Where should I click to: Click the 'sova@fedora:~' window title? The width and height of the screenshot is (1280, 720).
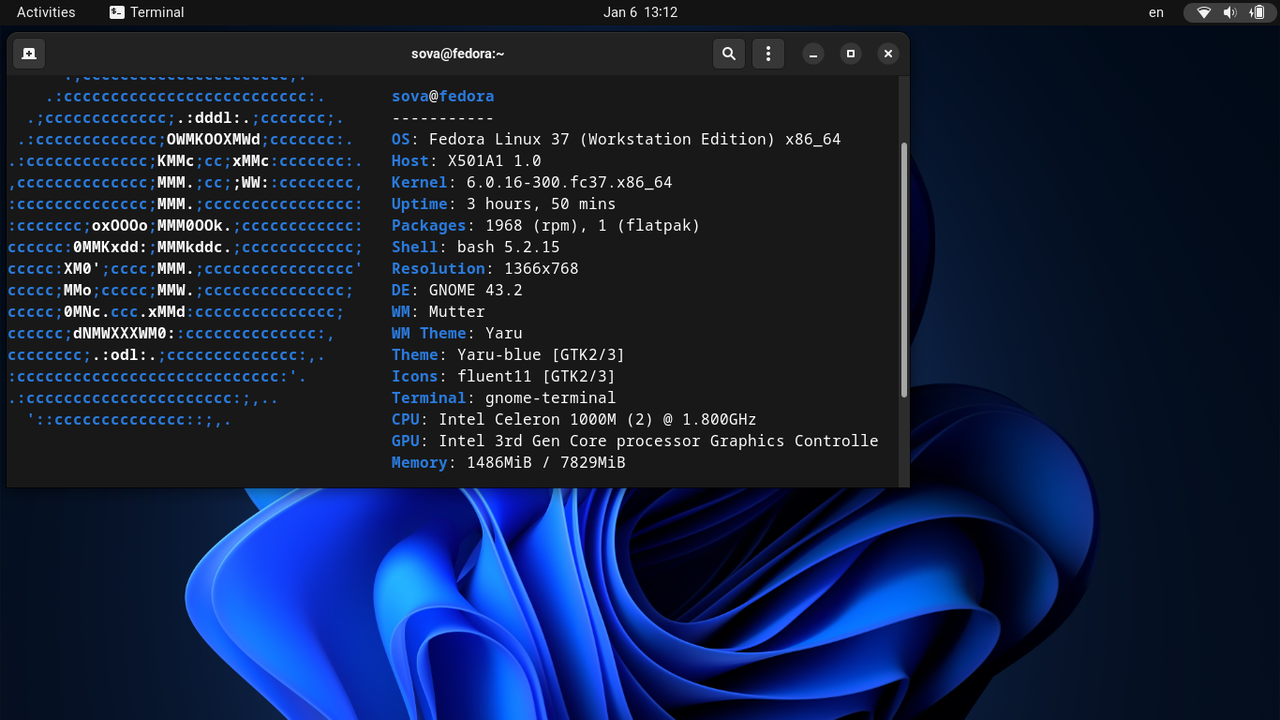[x=458, y=54]
